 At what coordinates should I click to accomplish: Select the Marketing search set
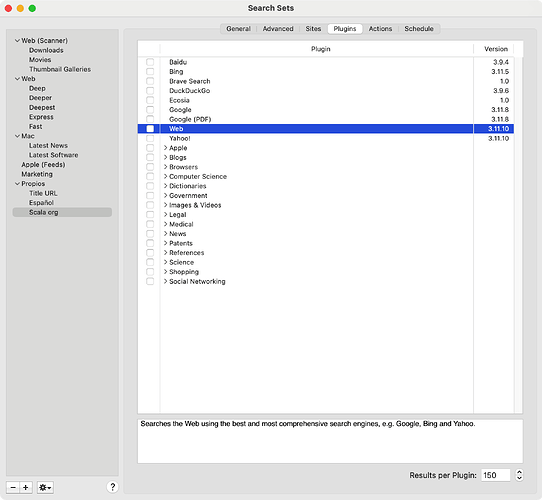pos(37,174)
